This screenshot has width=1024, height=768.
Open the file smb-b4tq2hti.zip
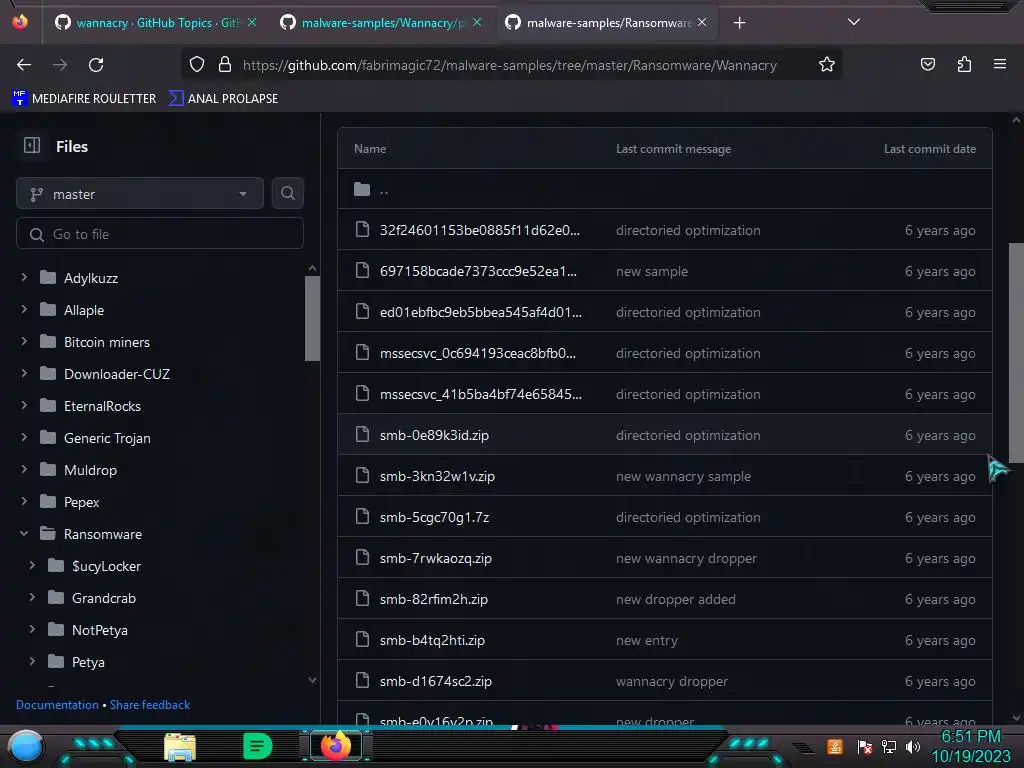(432, 640)
